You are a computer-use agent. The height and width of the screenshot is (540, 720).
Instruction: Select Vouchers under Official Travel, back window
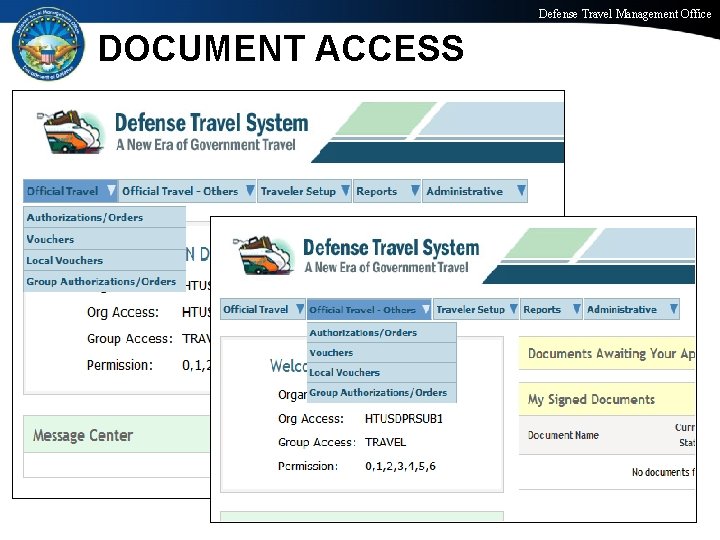point(105,239)
